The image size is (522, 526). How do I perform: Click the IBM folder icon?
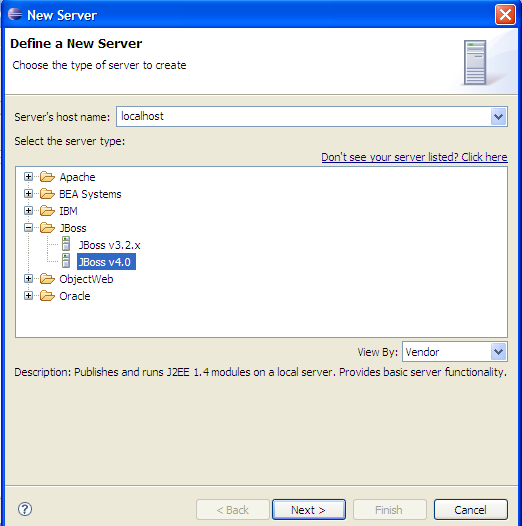(x=47, y=211)
